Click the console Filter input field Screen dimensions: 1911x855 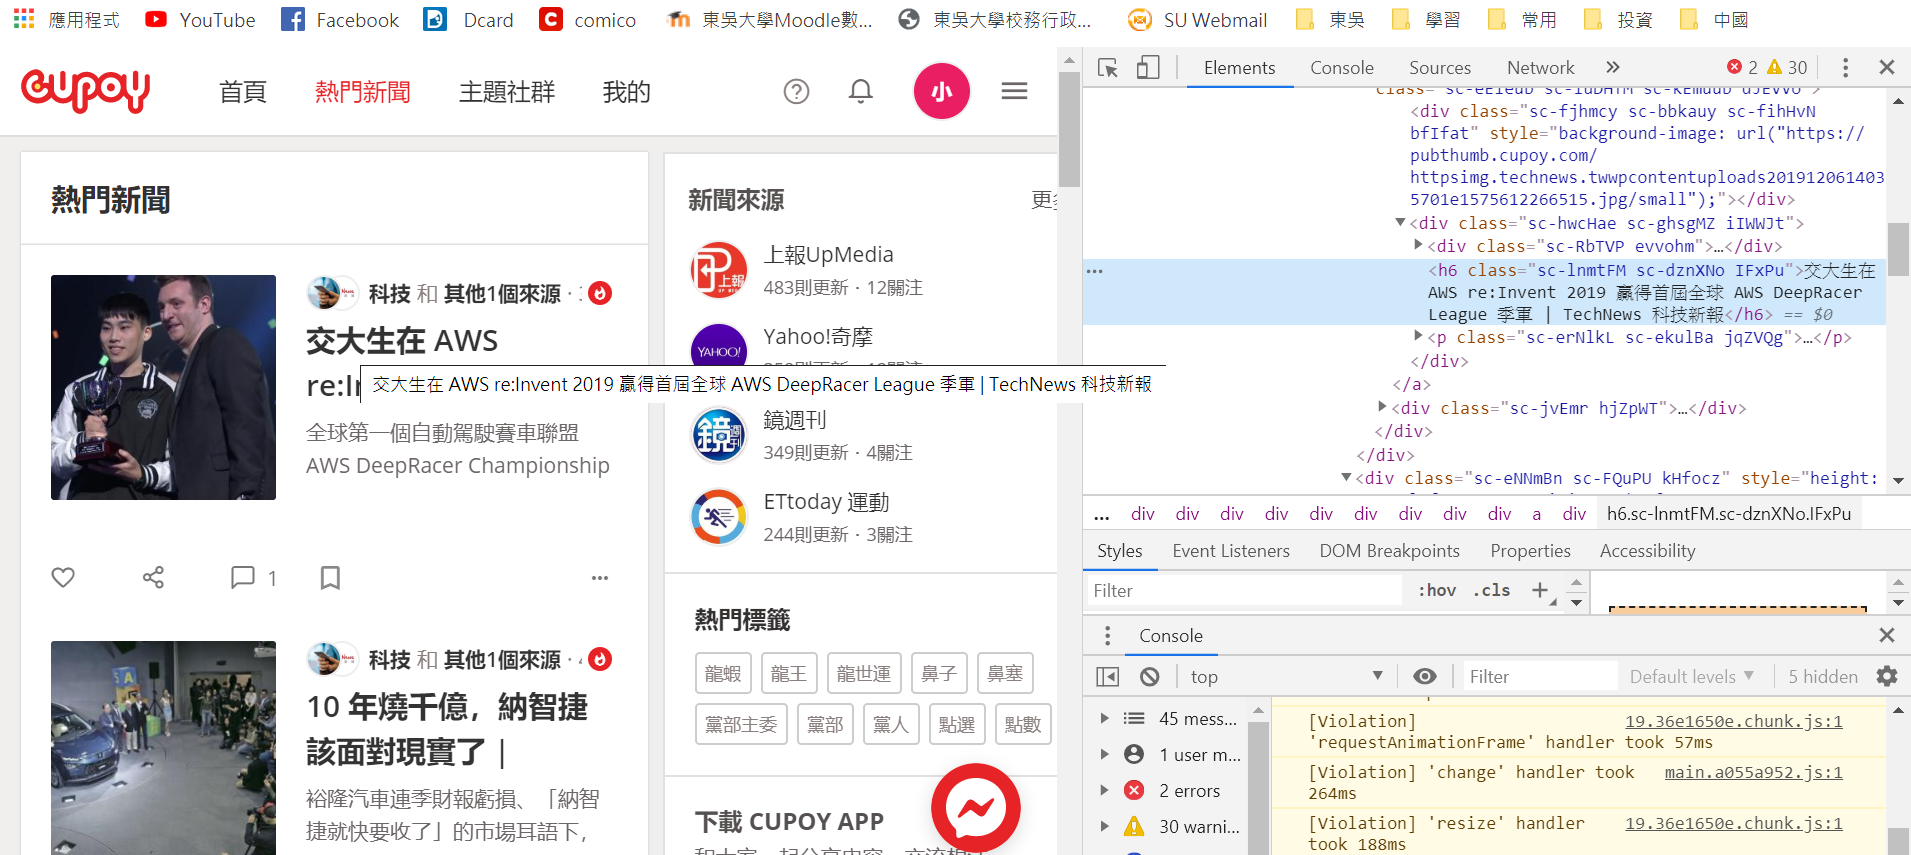(x=1540, y=677)
